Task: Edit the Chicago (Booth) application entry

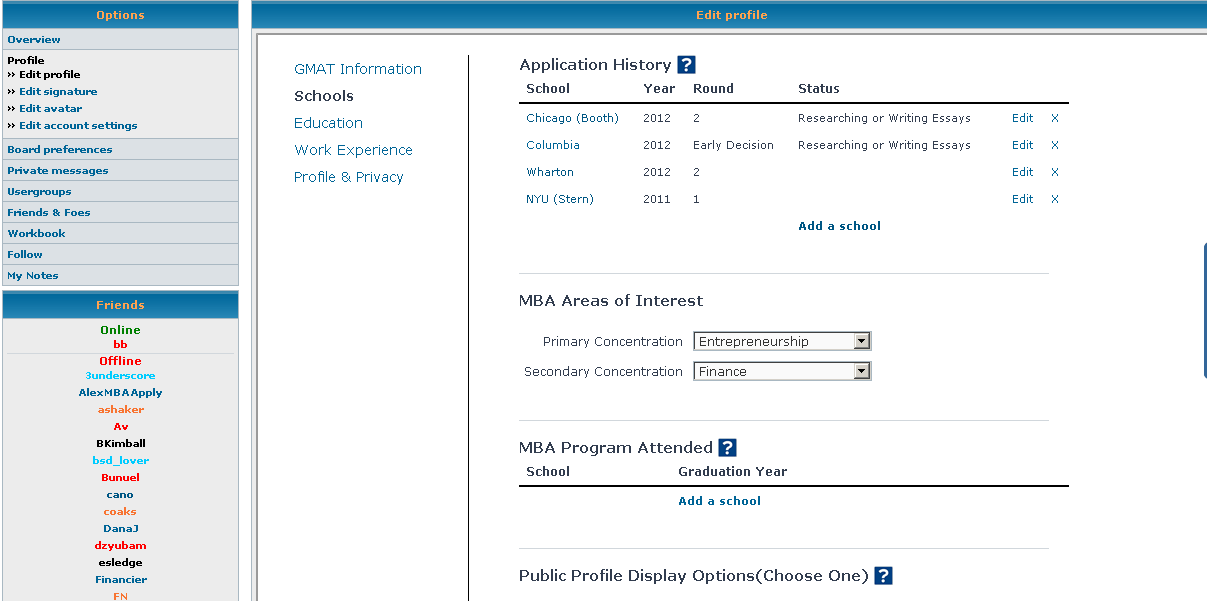Action: click(1022, 118)
